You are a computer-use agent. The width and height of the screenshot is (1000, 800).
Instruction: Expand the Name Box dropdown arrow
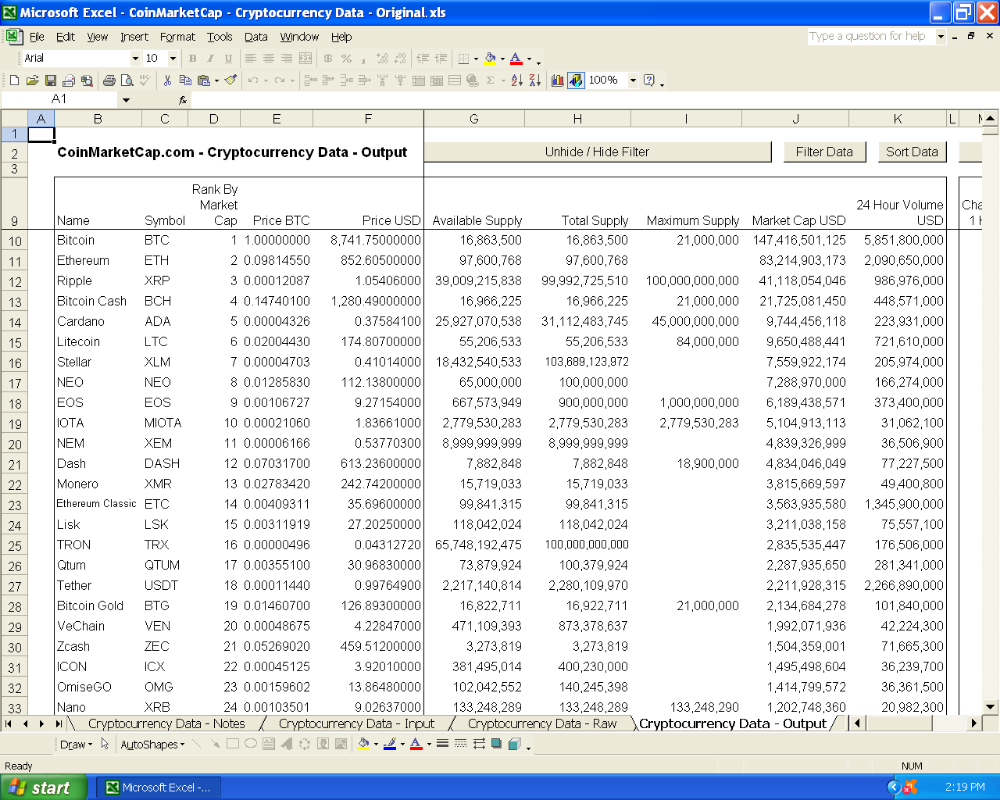coord(126,100)
